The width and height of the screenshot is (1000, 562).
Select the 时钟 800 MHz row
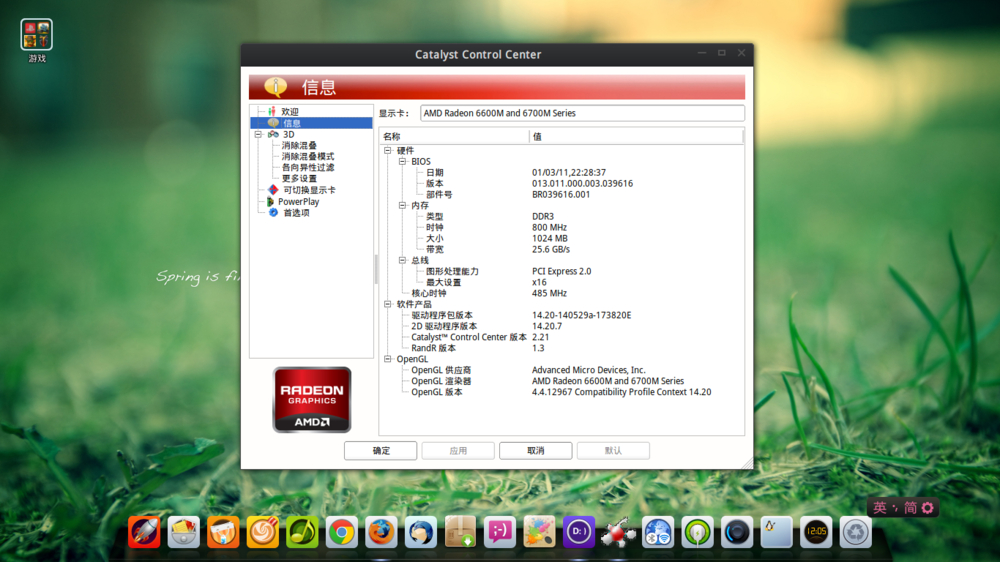point(561,228)
